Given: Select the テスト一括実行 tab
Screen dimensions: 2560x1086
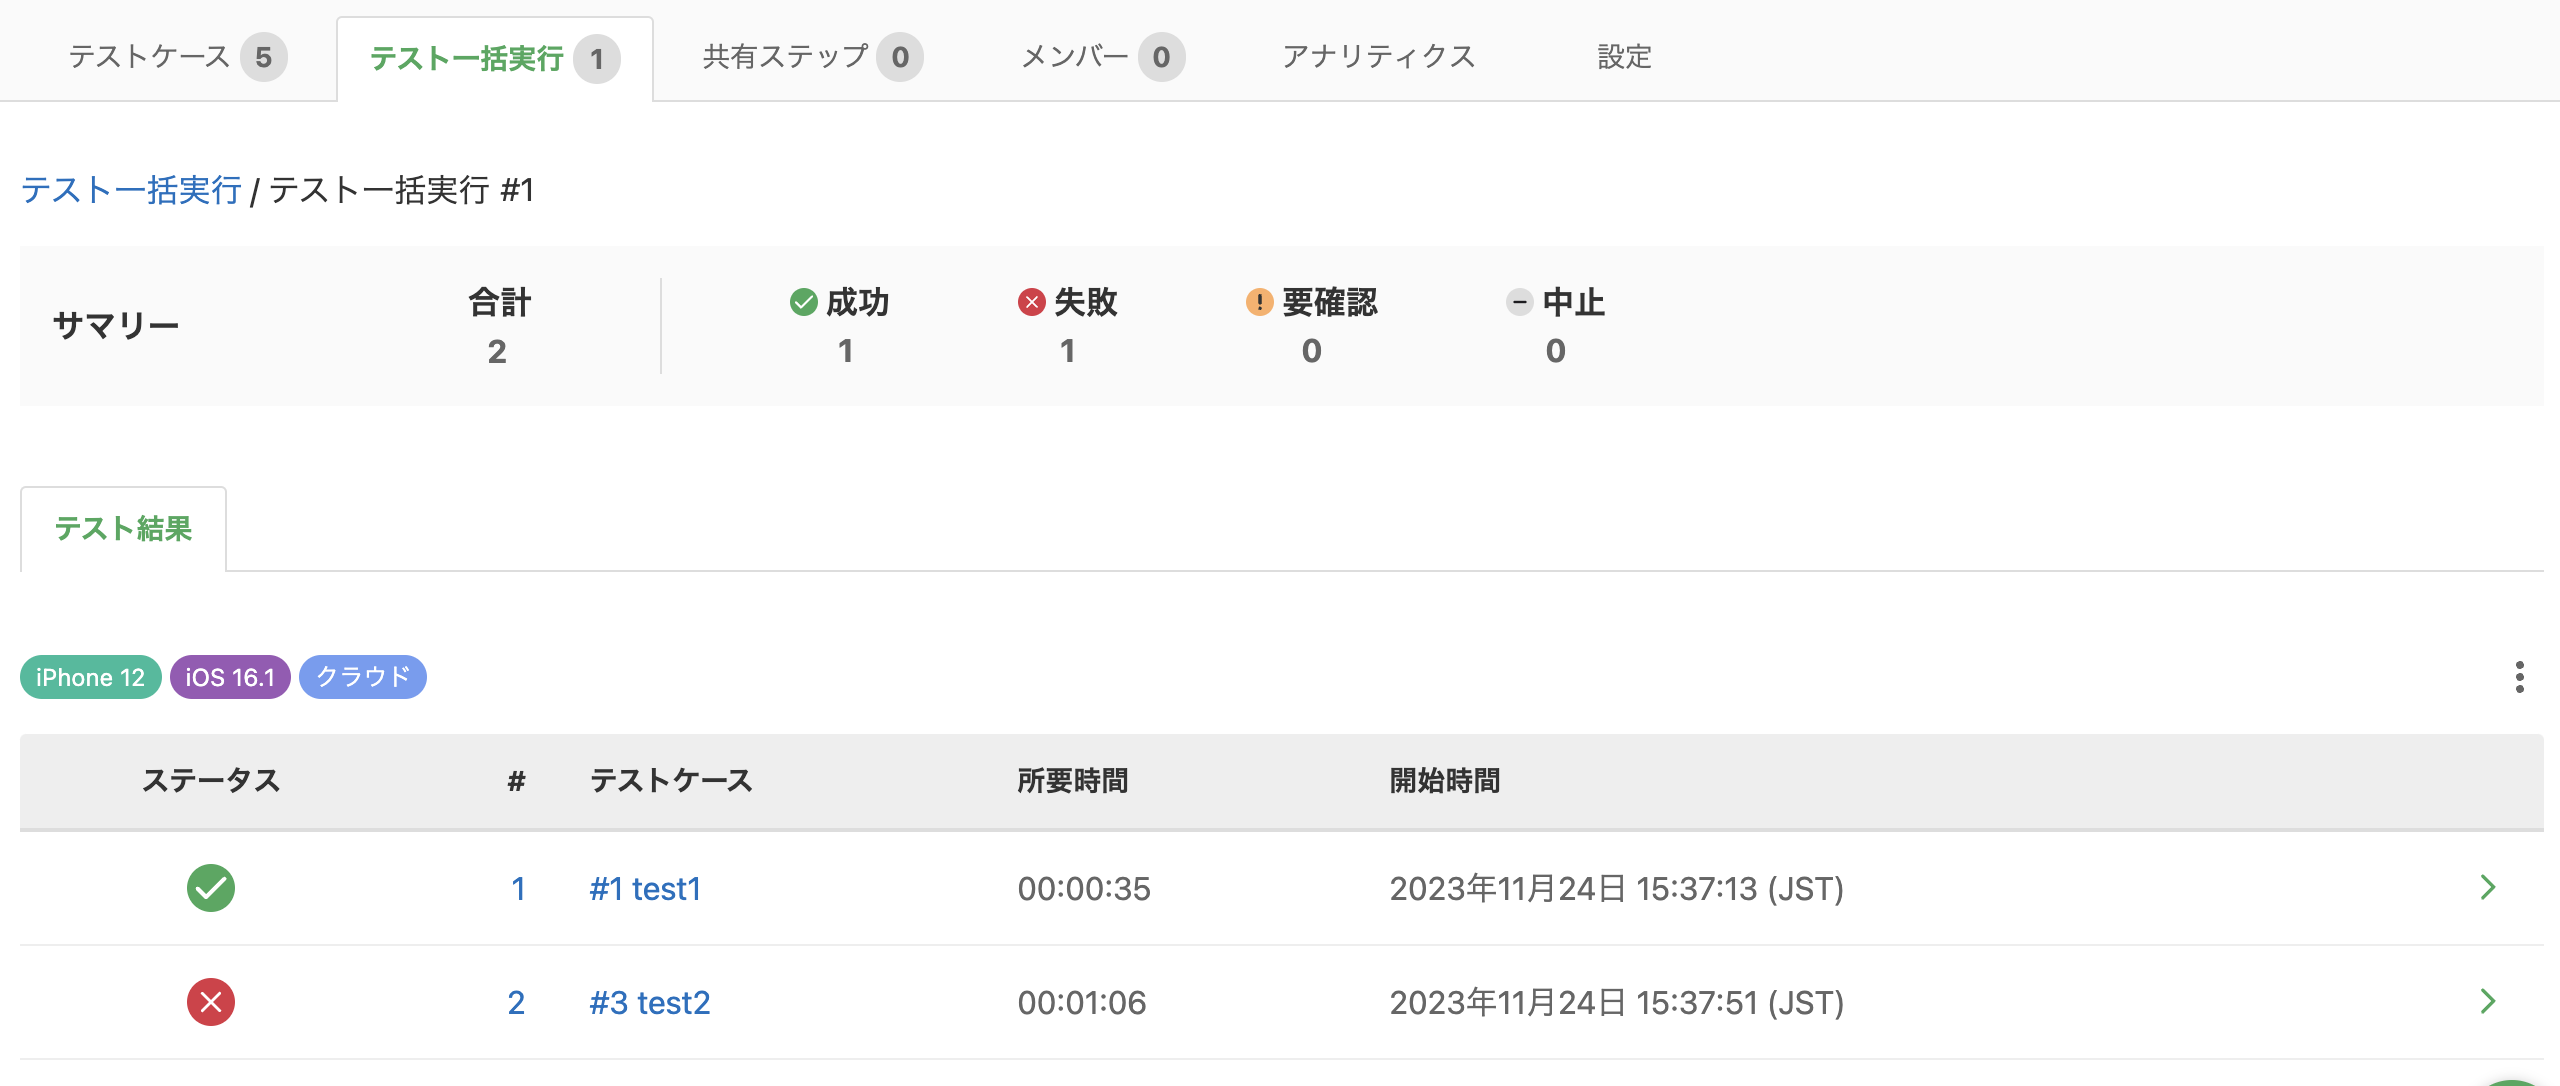Looking at the screenshot, I should click(495, 58).
